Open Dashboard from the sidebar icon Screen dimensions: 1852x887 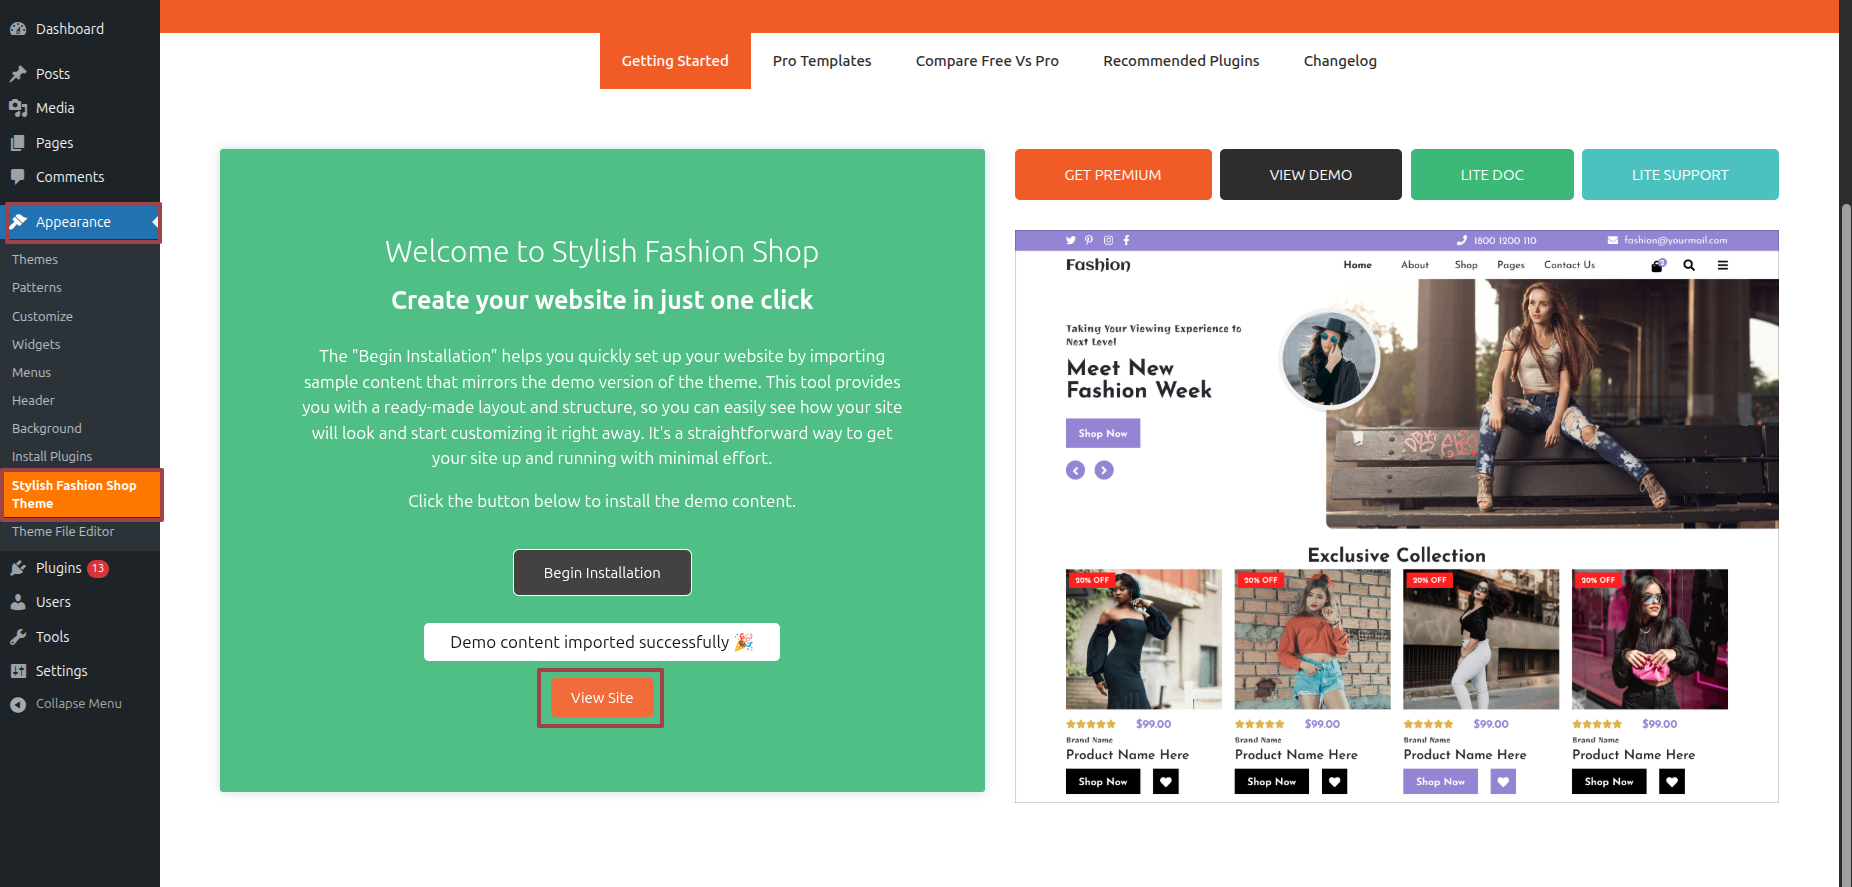(18, 29)
